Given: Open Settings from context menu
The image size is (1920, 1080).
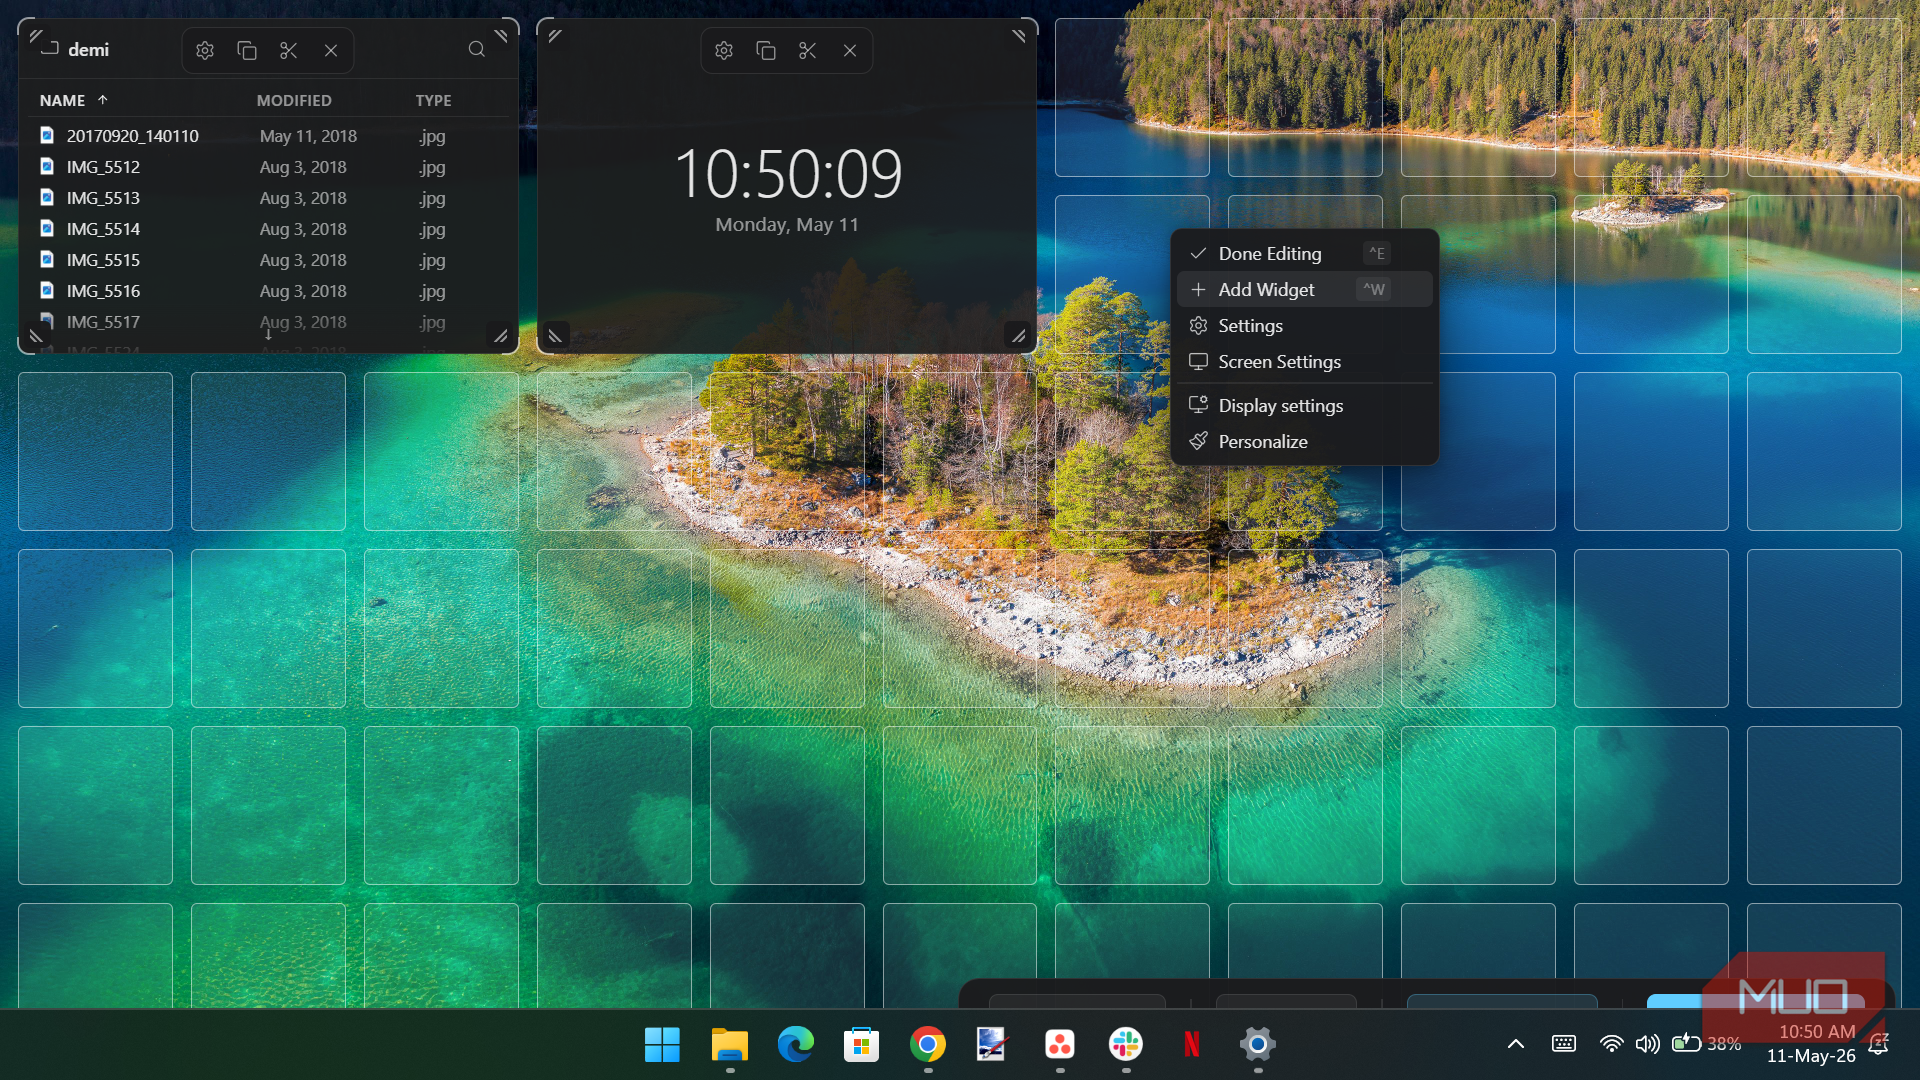Looking at the screenshot, I should (x=1305, y=326).
